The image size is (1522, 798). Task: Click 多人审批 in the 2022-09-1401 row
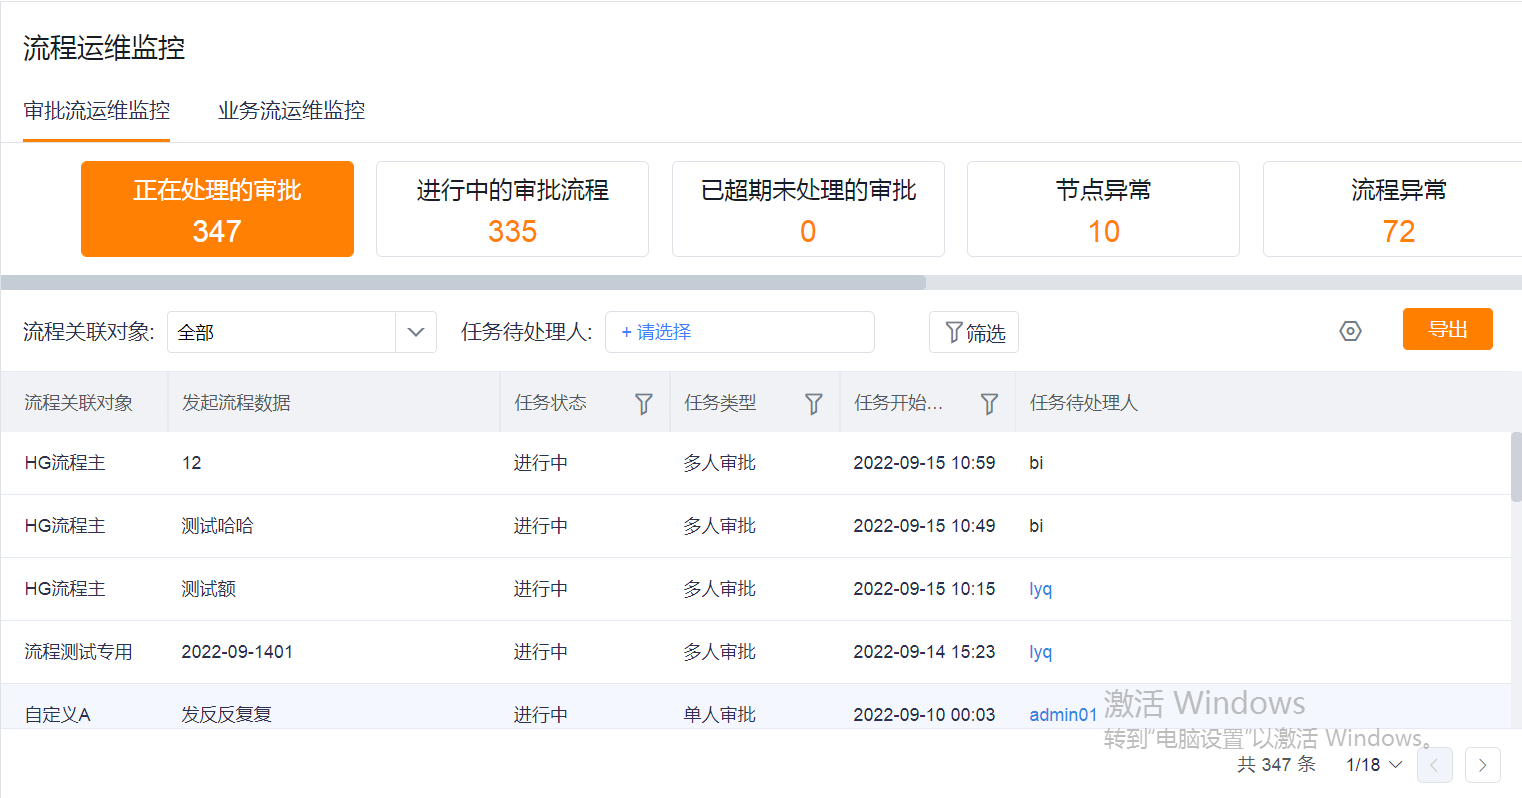coord(719,652)
